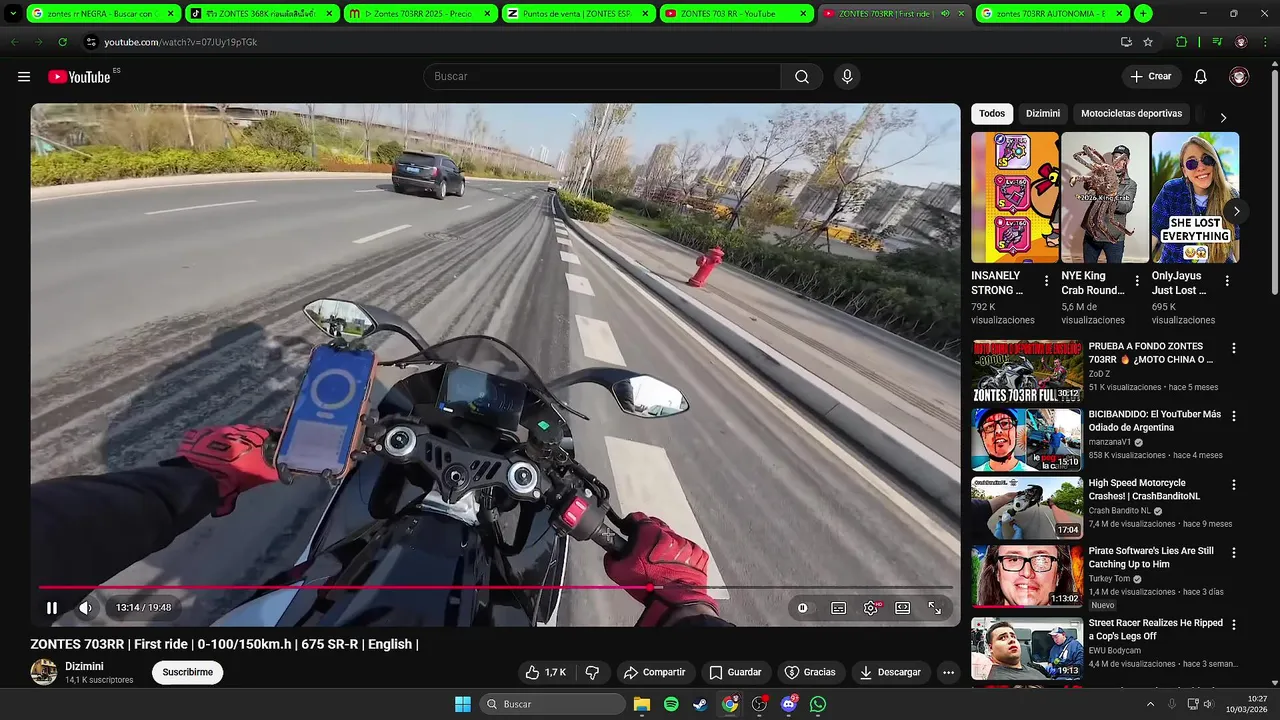Switch to theater mode view
1280x720 pixels.
(903, 608)
